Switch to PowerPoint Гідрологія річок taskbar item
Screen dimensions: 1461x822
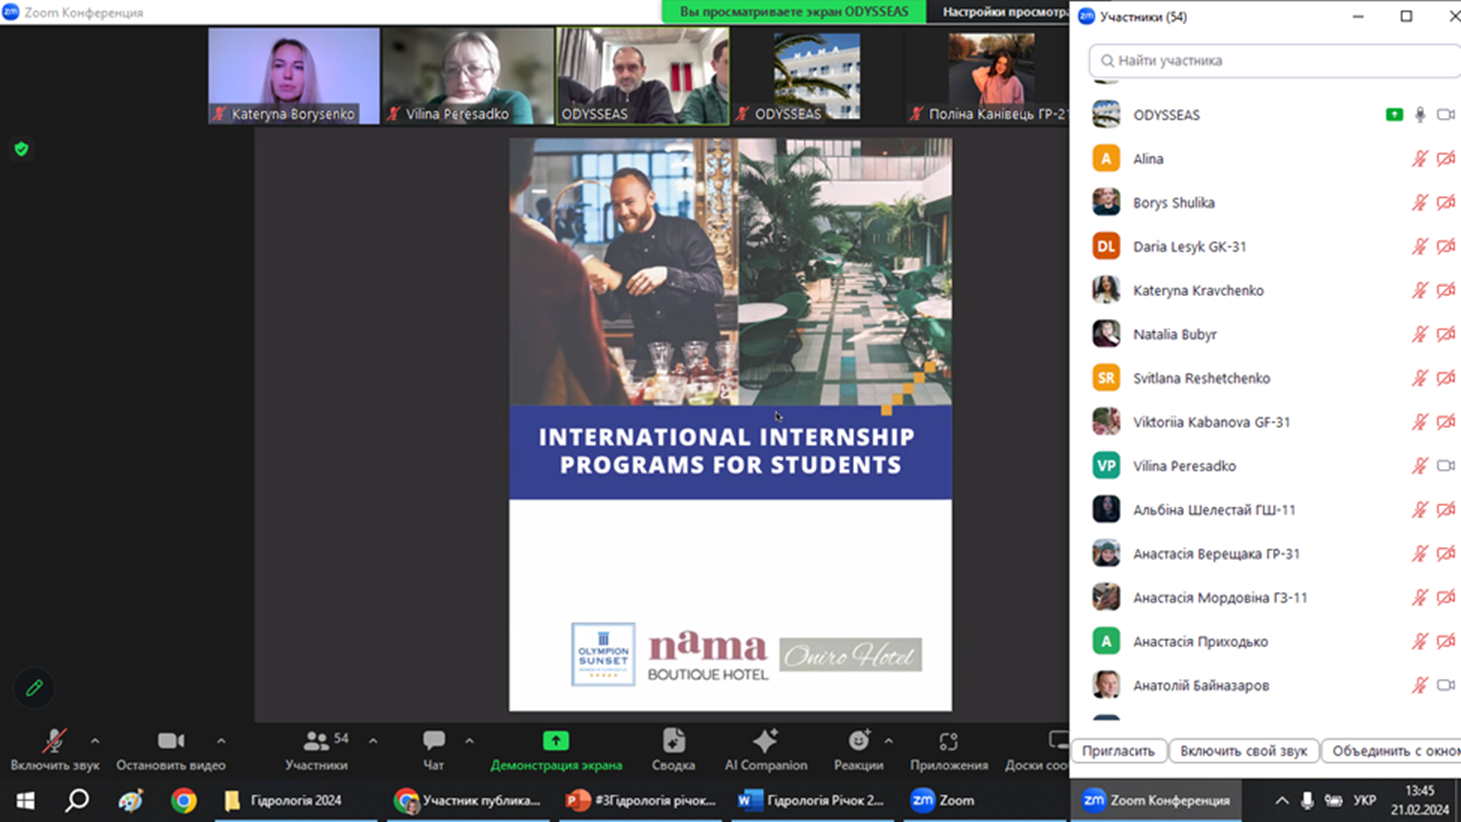tap(641, 800)
